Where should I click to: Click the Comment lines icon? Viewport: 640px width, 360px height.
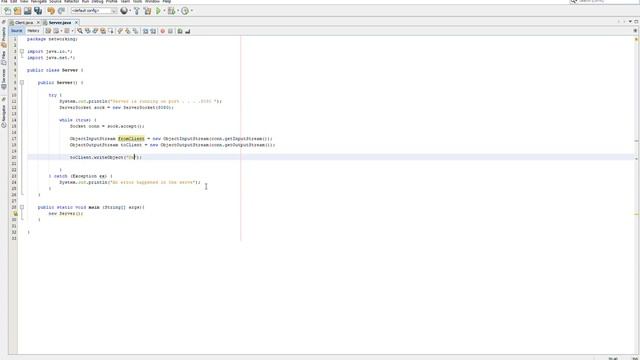pyautogui.click(x=180, y=31)
